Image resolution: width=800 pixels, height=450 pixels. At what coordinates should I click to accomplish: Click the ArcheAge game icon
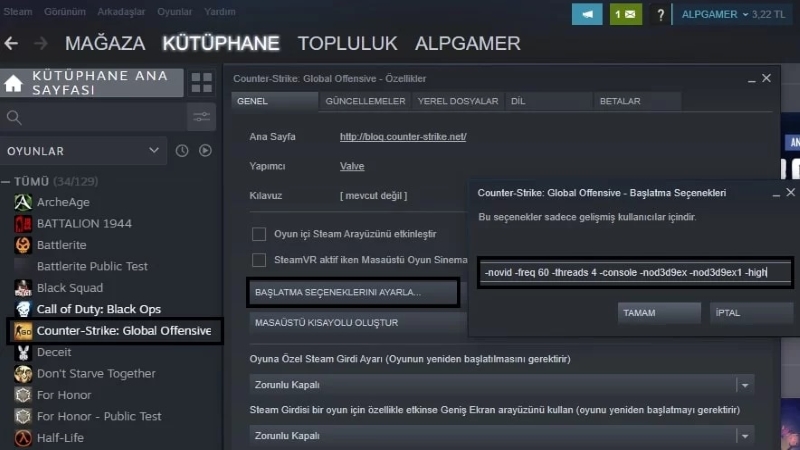point(23,203)
